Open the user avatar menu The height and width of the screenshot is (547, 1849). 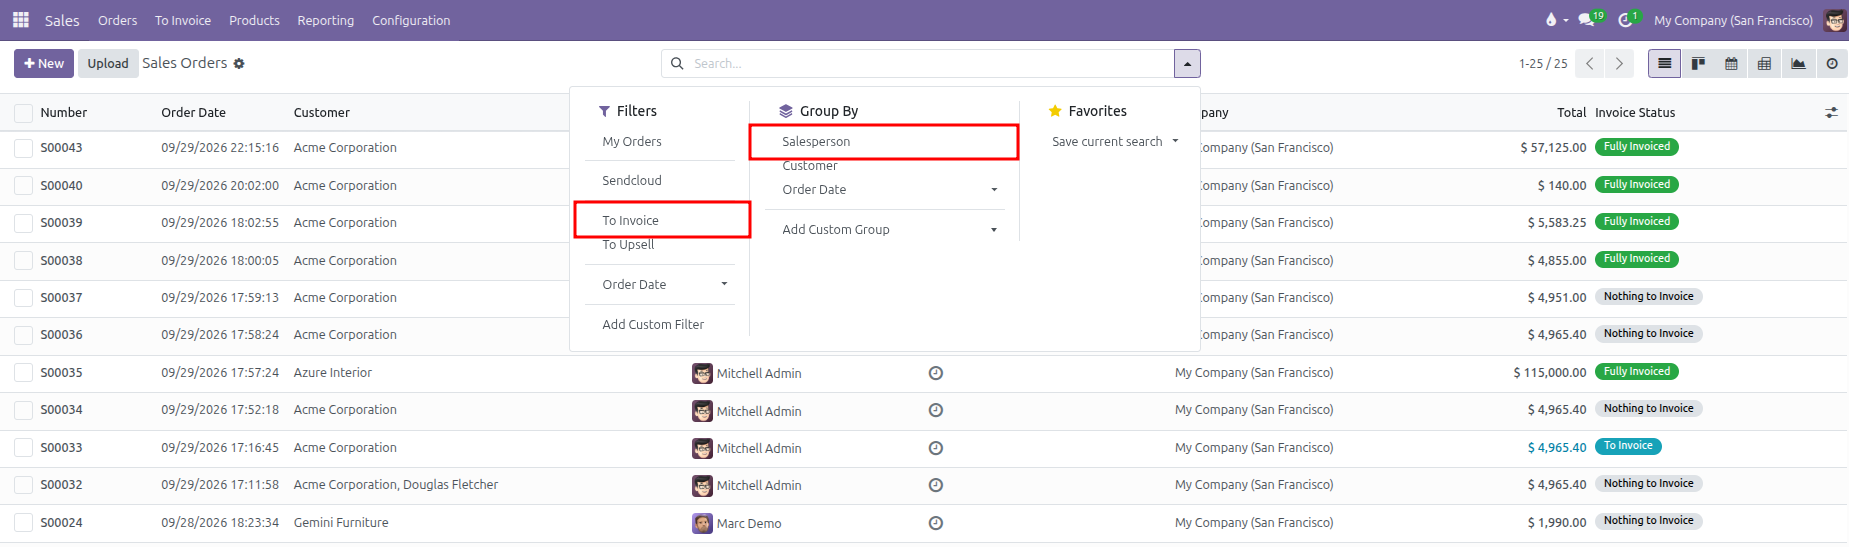(1835, 20)
